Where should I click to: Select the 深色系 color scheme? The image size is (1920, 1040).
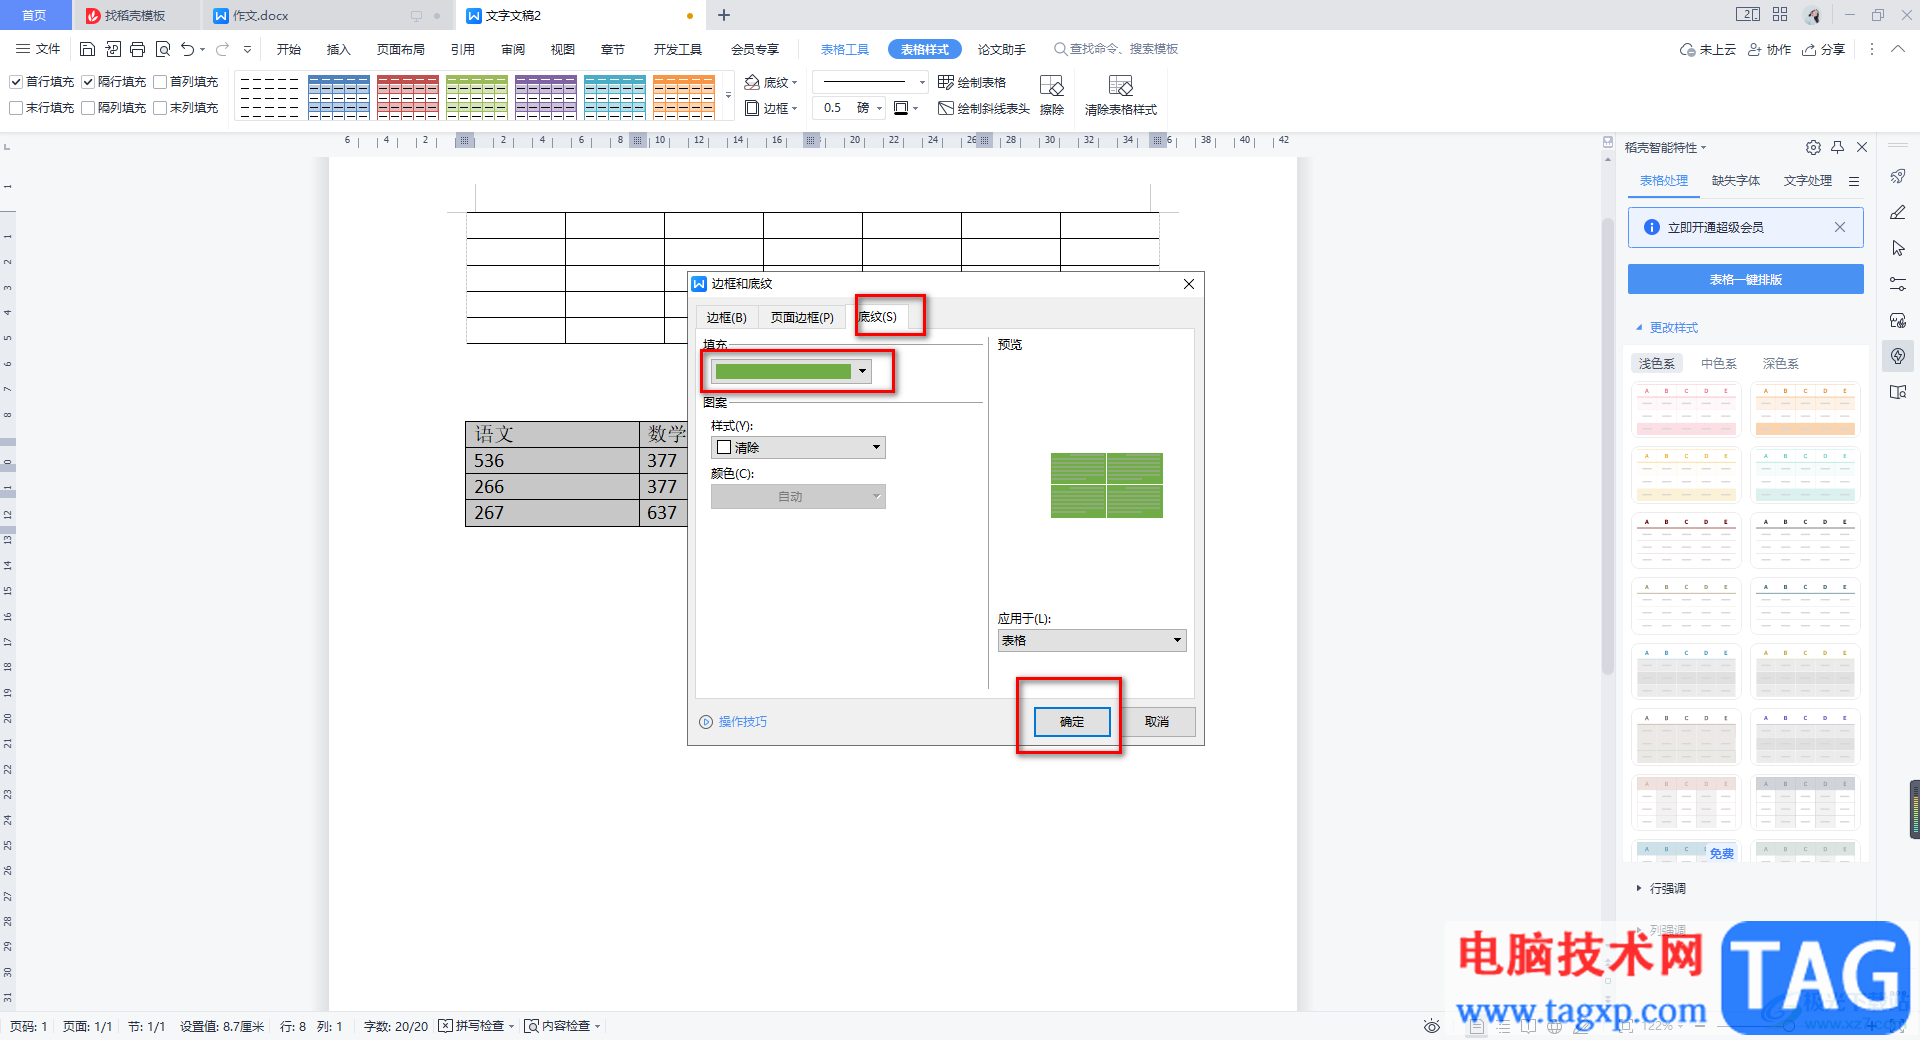pyautogui.click(x=1781, y=364)
